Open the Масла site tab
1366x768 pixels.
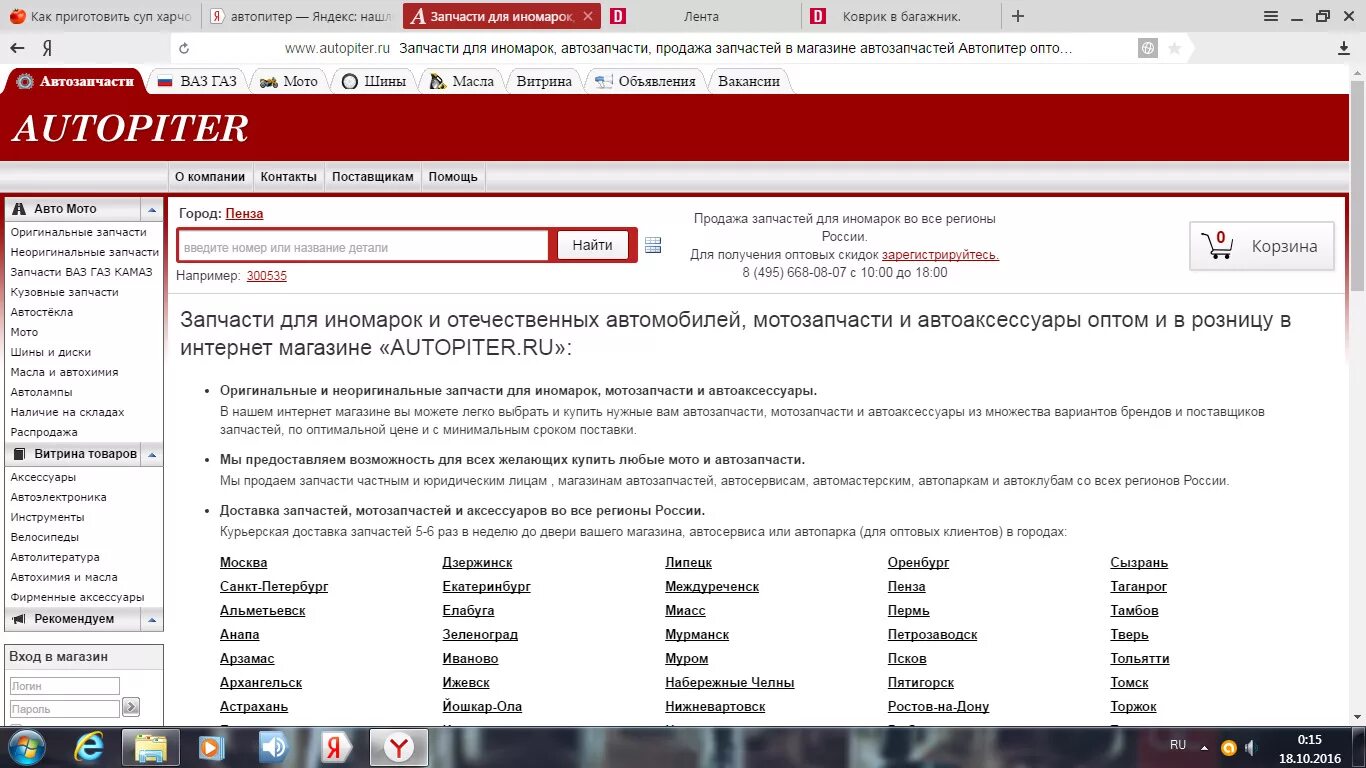[x=461, y=81]
